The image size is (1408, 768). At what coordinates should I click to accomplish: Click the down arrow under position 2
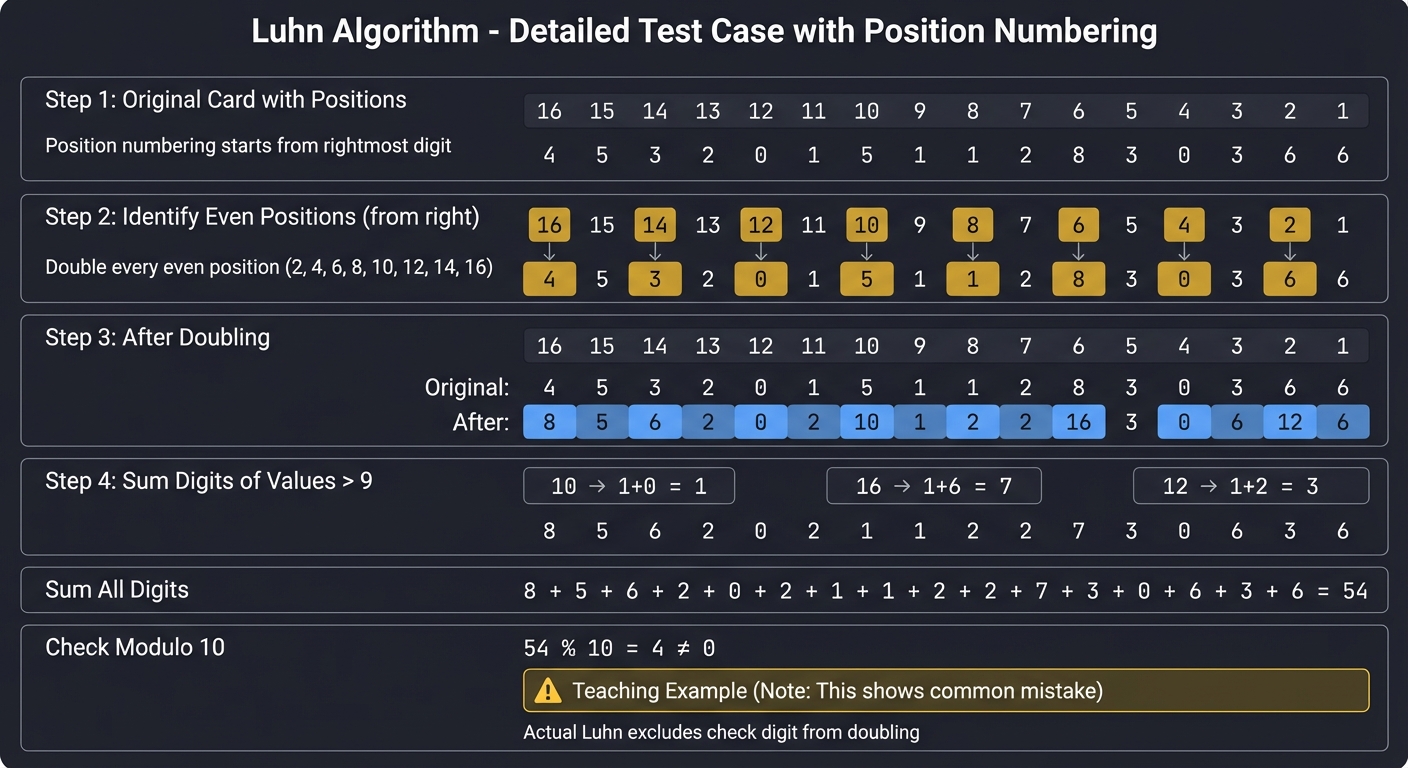click(x=1290, y=251)
